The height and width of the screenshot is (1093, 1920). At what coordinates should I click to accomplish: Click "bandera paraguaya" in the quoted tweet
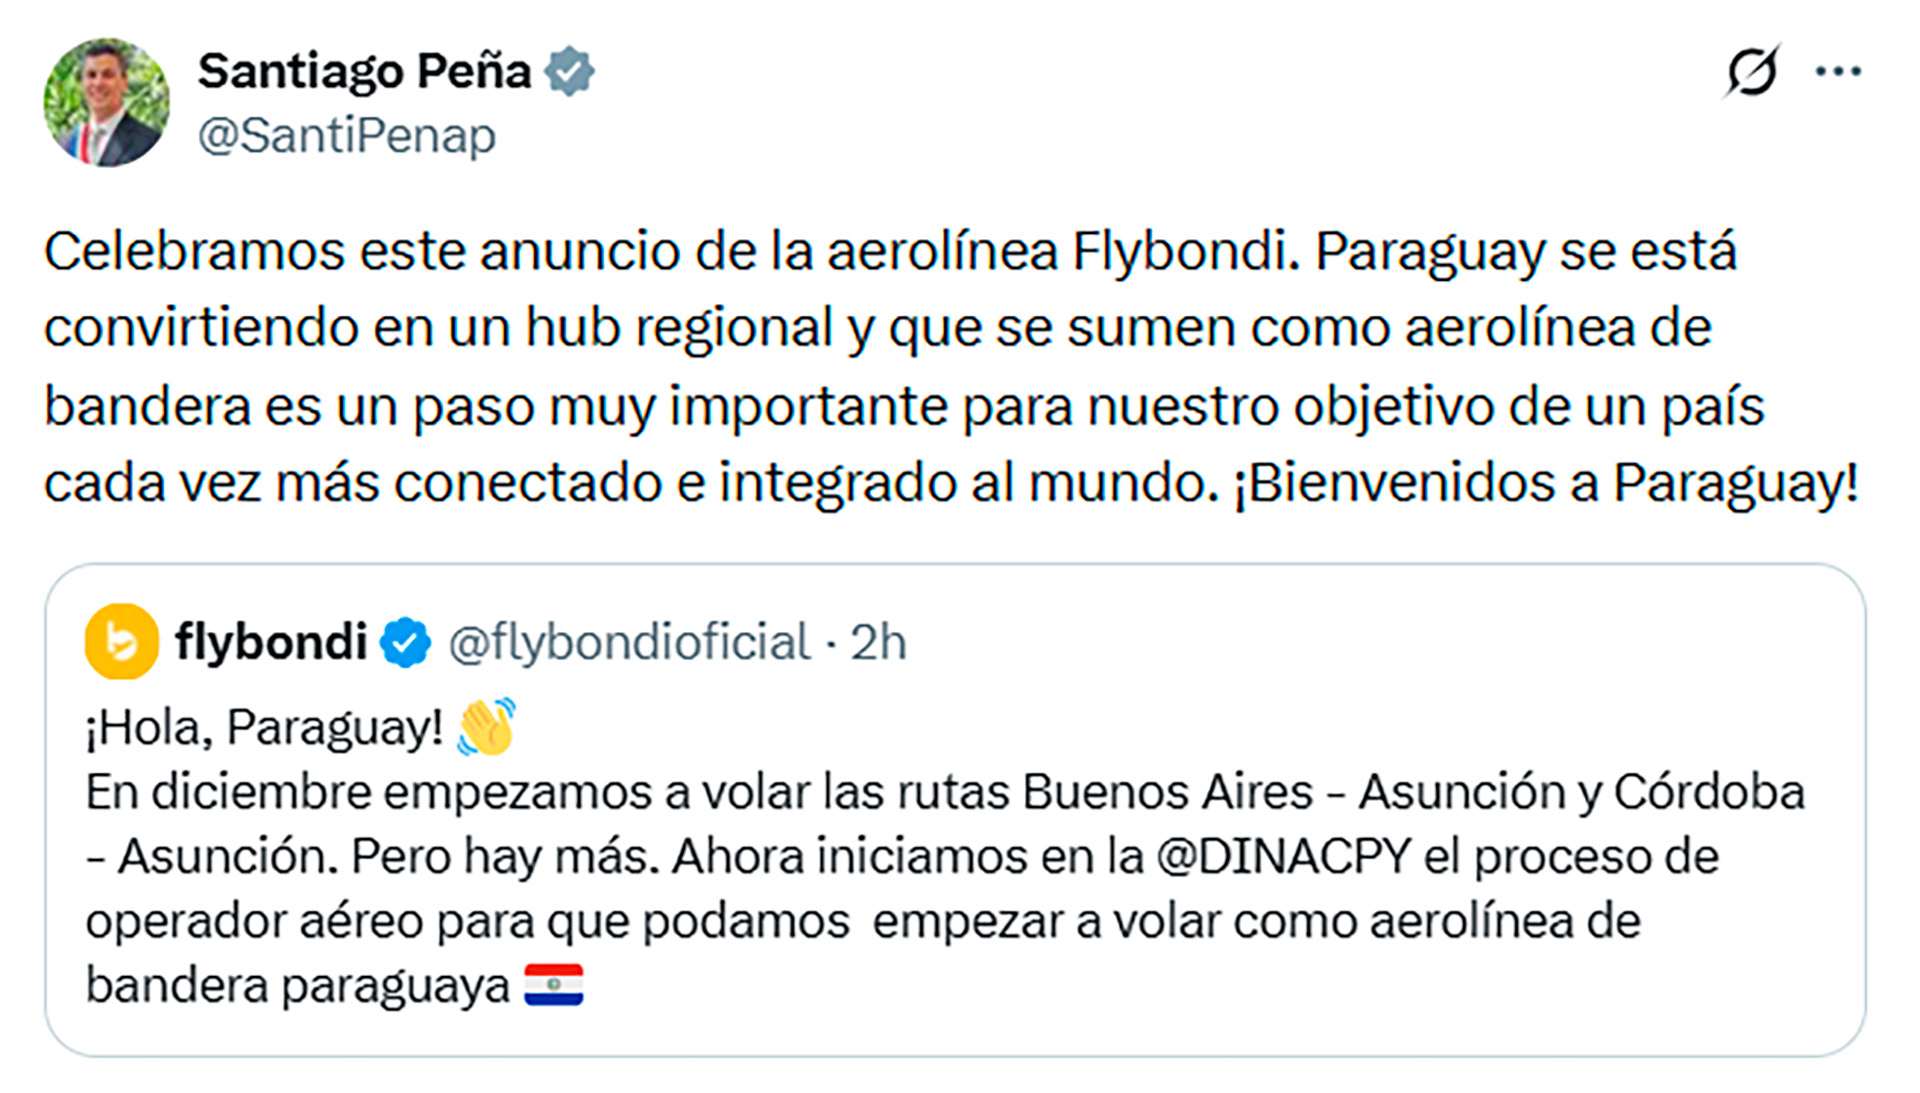click(297, 986)
